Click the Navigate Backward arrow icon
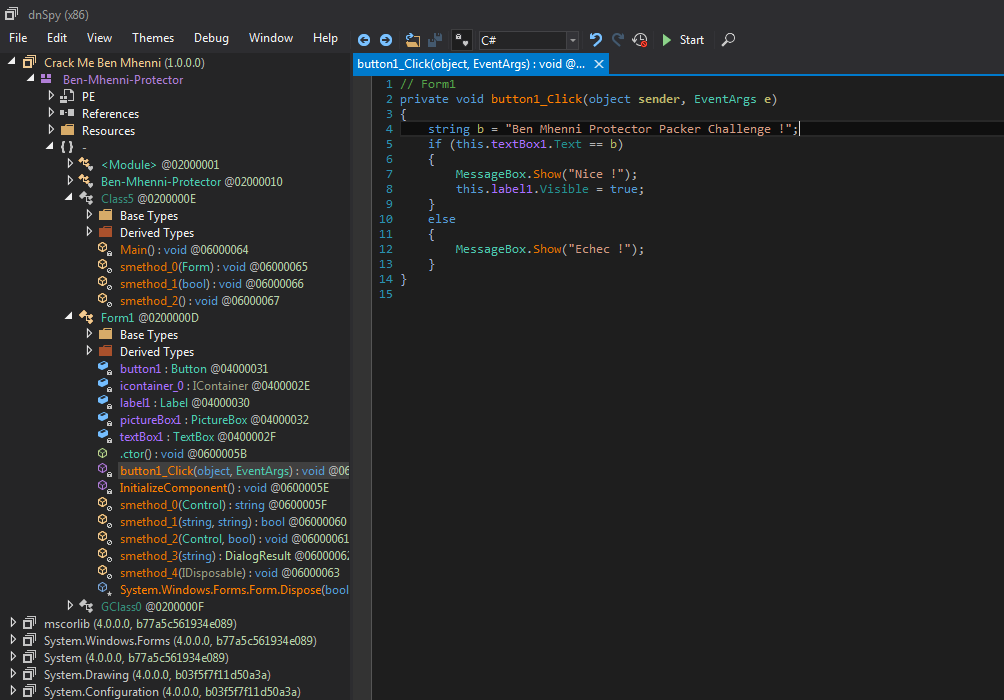Image resolution: width=1004 pixels, height=700 pixels. click(x=364, y=40)
